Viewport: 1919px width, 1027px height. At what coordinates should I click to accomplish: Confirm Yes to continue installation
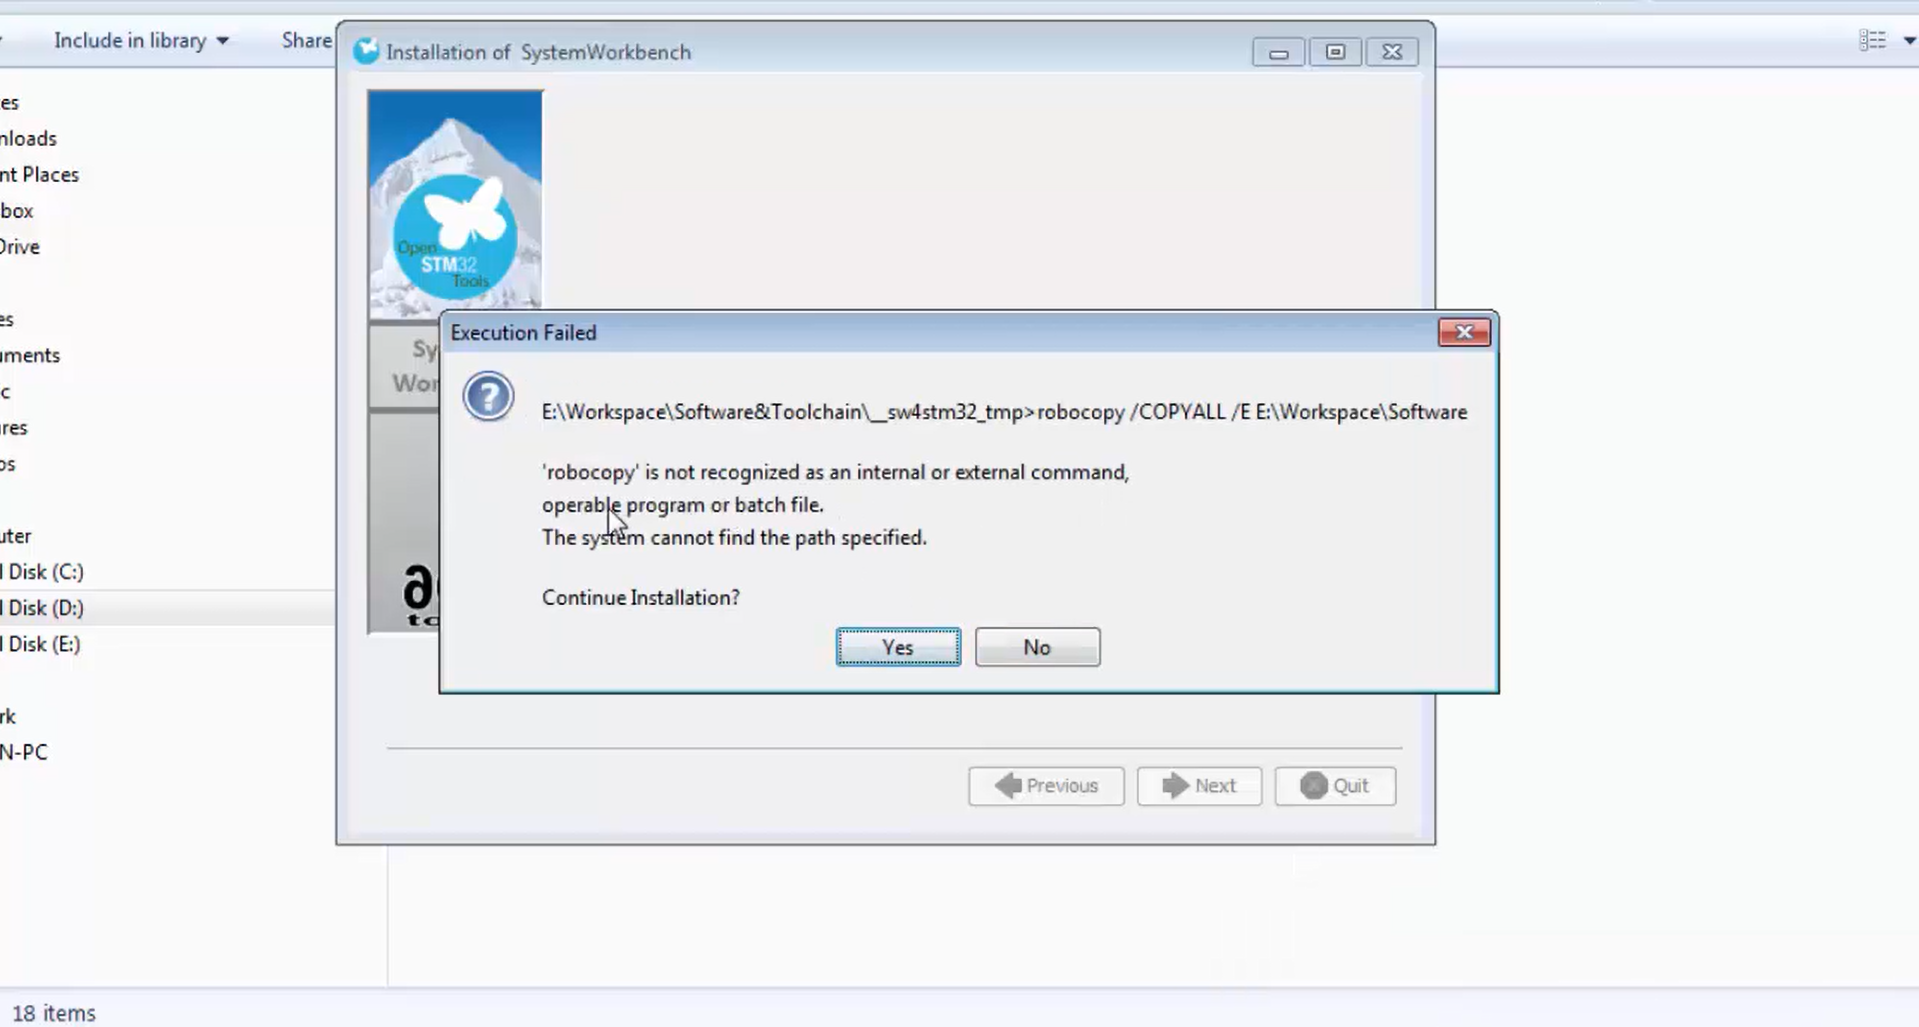coord(898,647)
